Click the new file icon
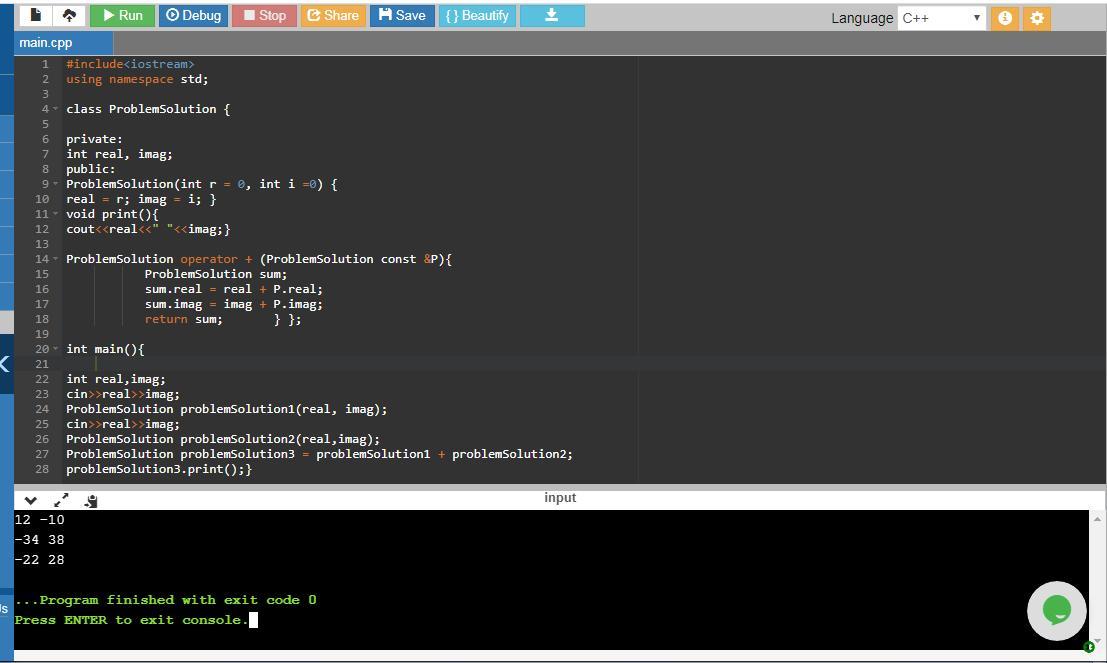This screenshot has height=663, width=1107. point(36,15)
